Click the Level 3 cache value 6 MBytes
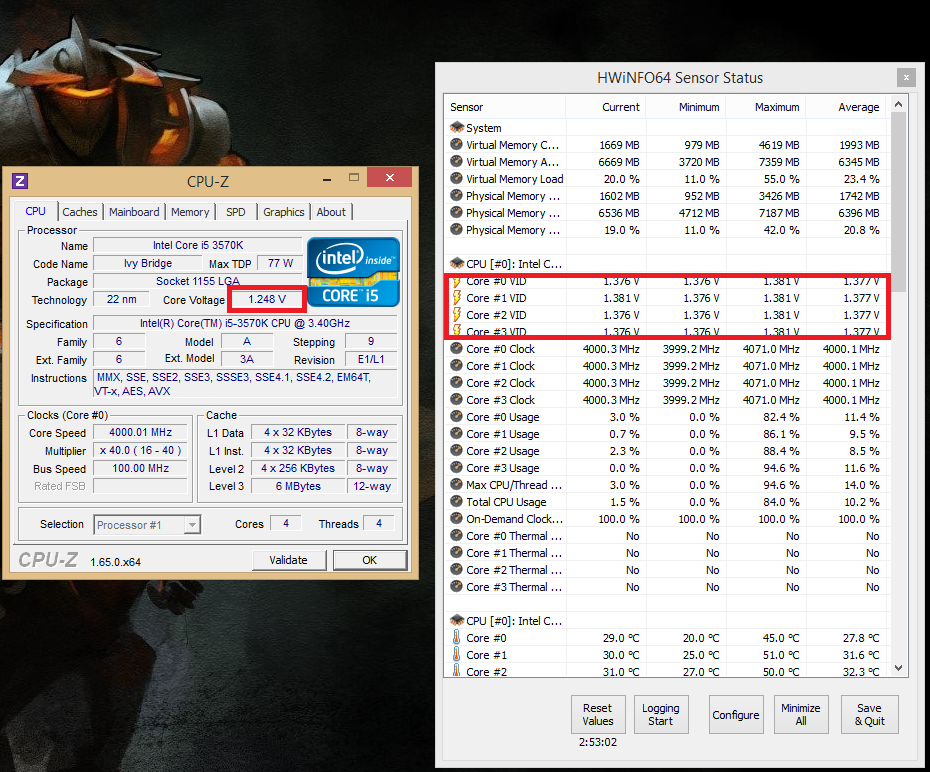Screen dimensions: 930x772 [298, 486]
